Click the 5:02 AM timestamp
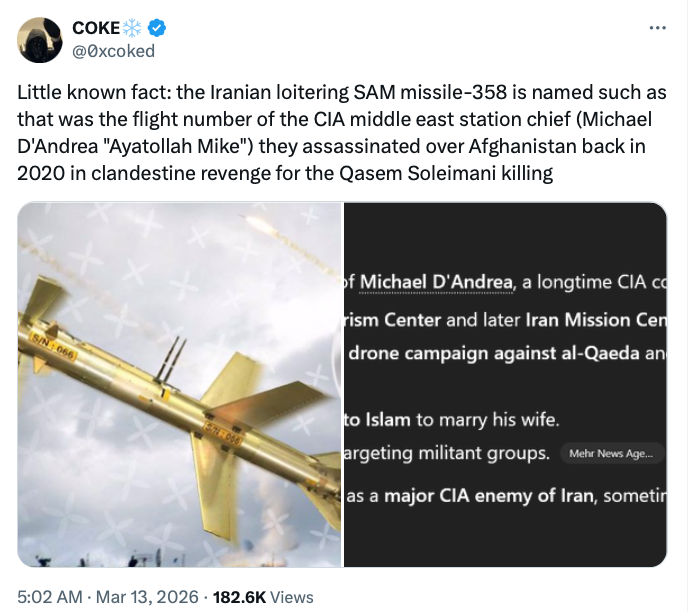 (51, 597)
